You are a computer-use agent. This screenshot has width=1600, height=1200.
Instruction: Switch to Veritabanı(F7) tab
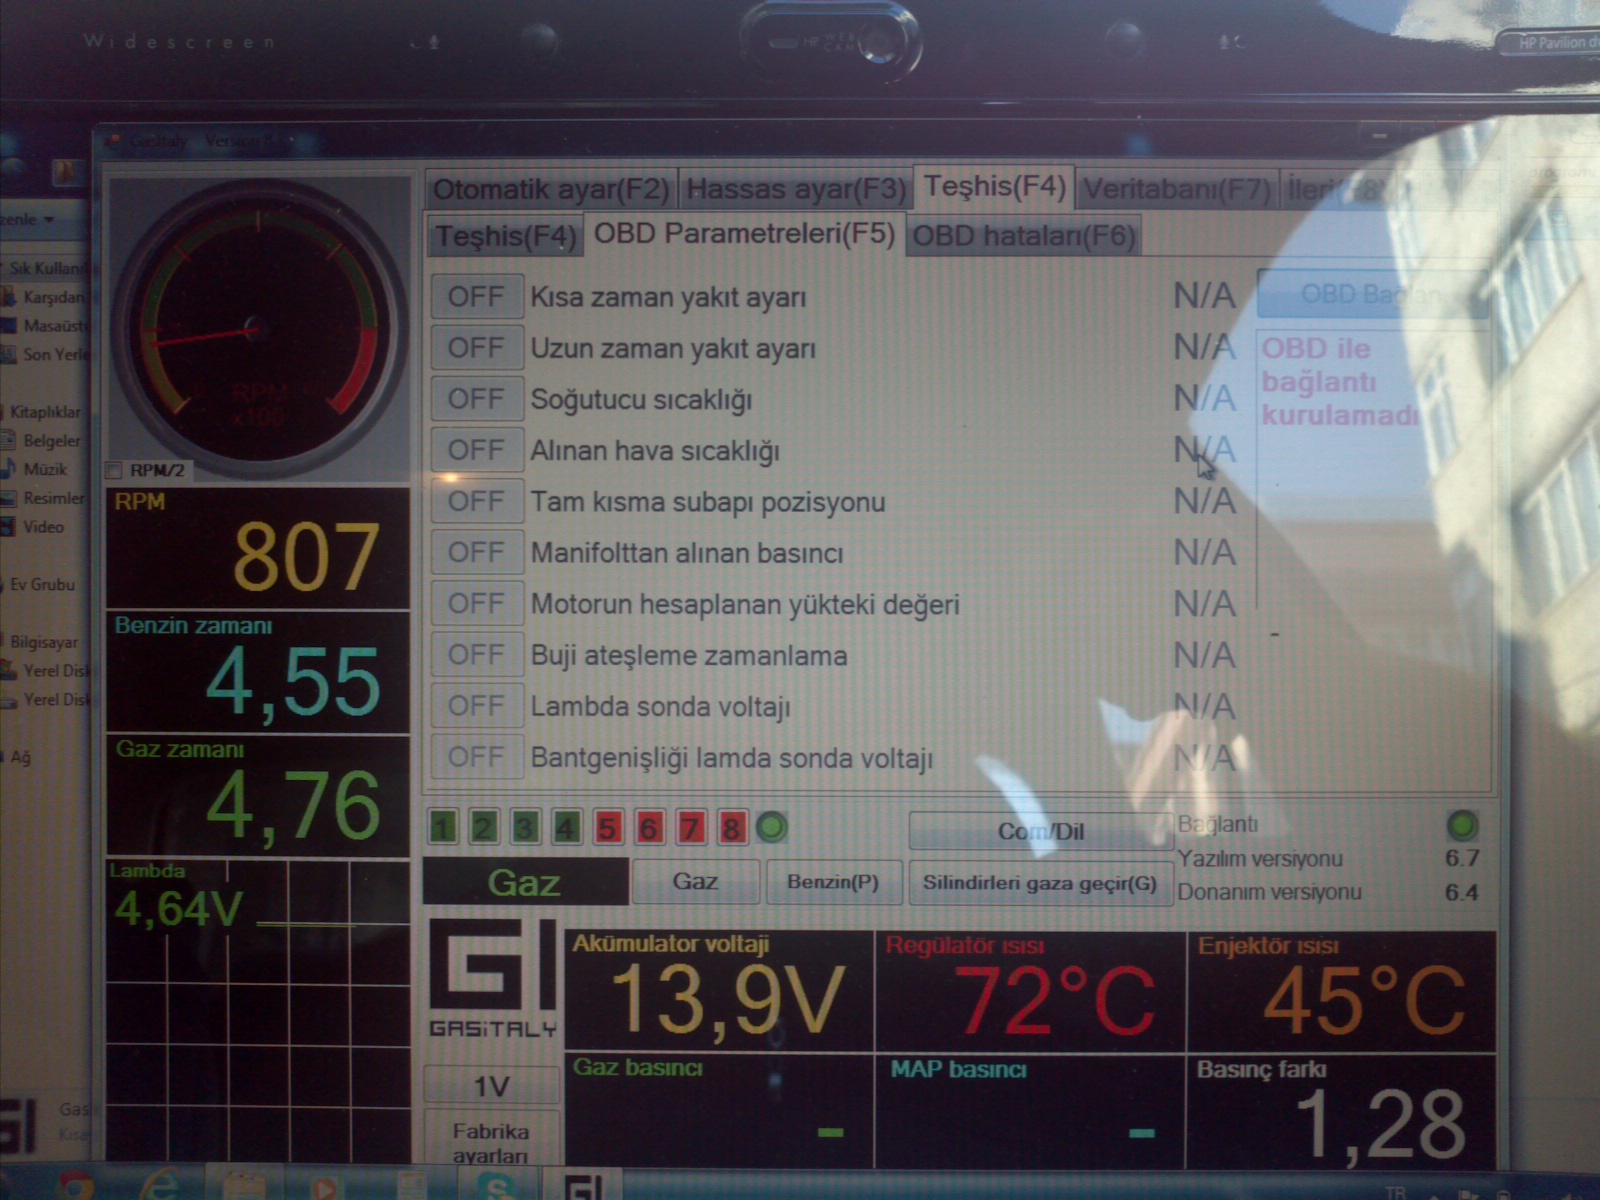click(x=1177, y=189)
